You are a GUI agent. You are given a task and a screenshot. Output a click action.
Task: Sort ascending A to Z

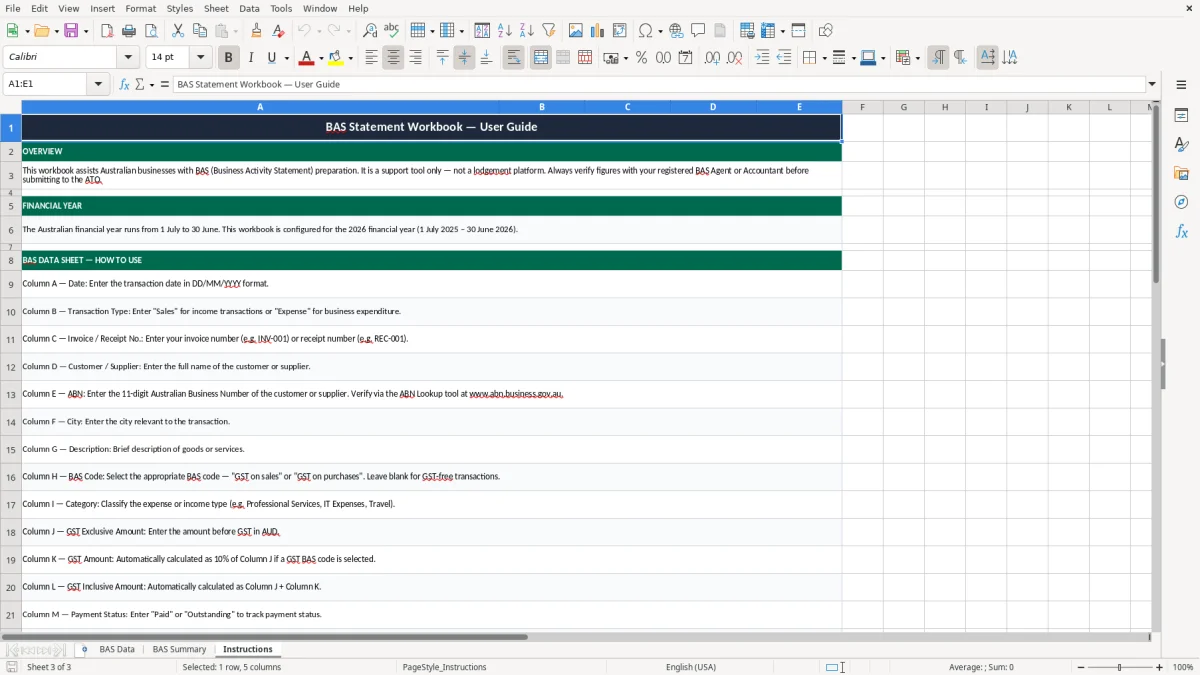tap(505, 31)
